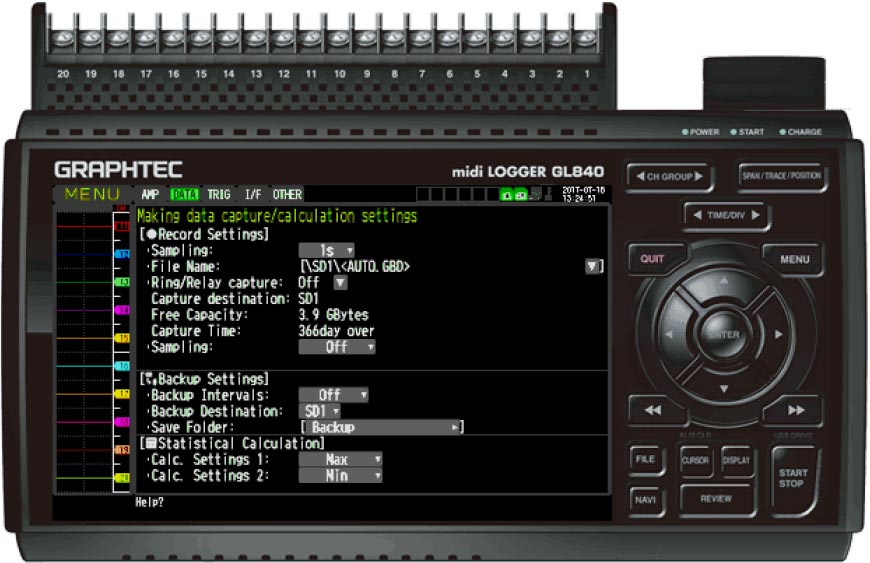Screen dimensions: 870x563
Task: Click the 3.9 GBytes free capacity value
Action: coord(333,315)
